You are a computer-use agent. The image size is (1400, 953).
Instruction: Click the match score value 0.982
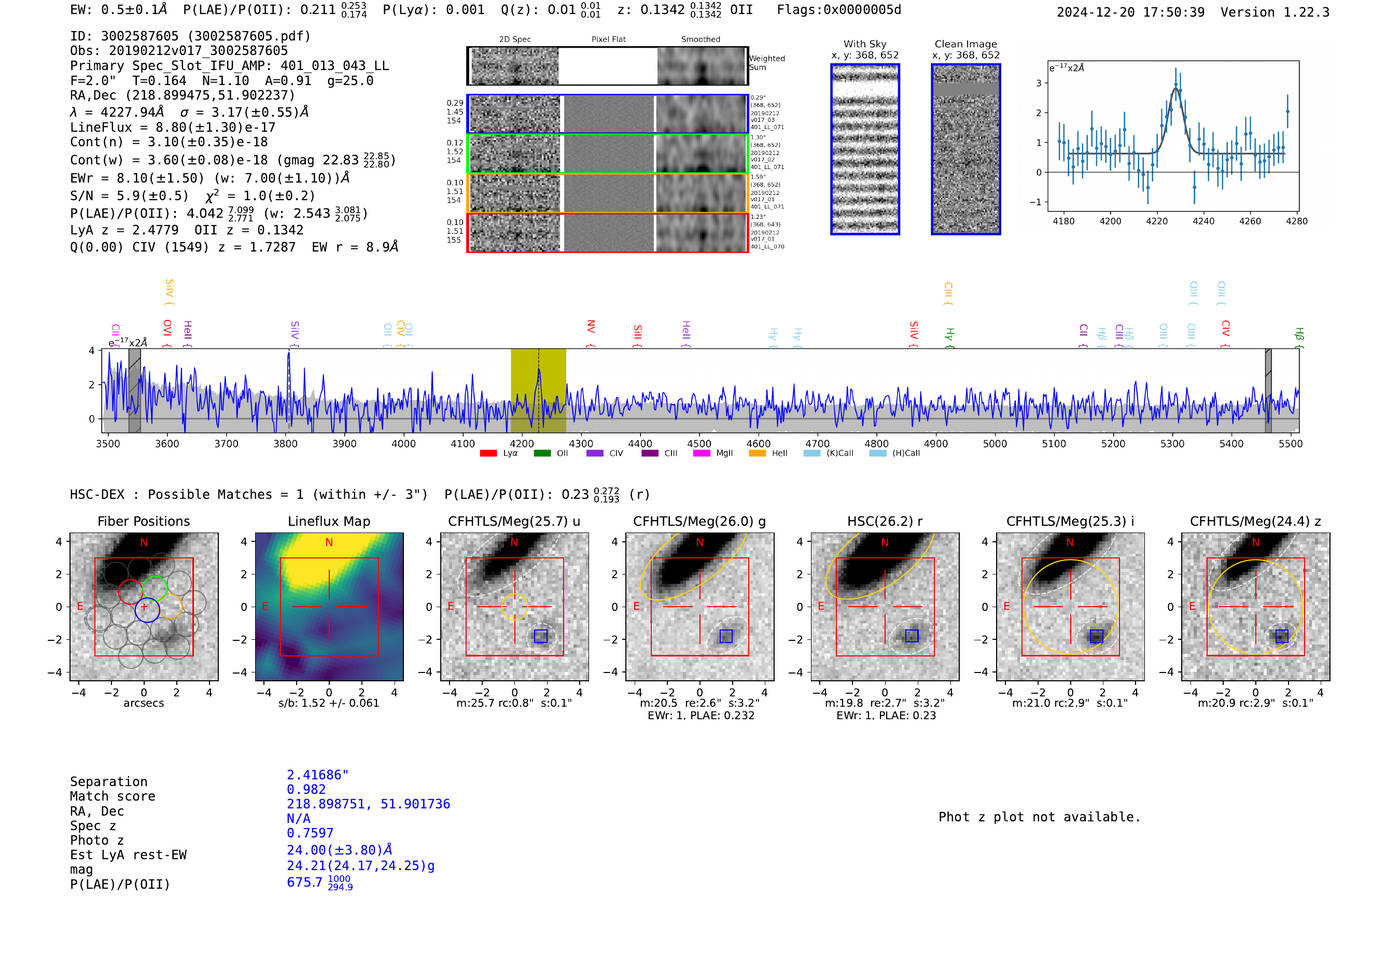[x=306, y=790]
